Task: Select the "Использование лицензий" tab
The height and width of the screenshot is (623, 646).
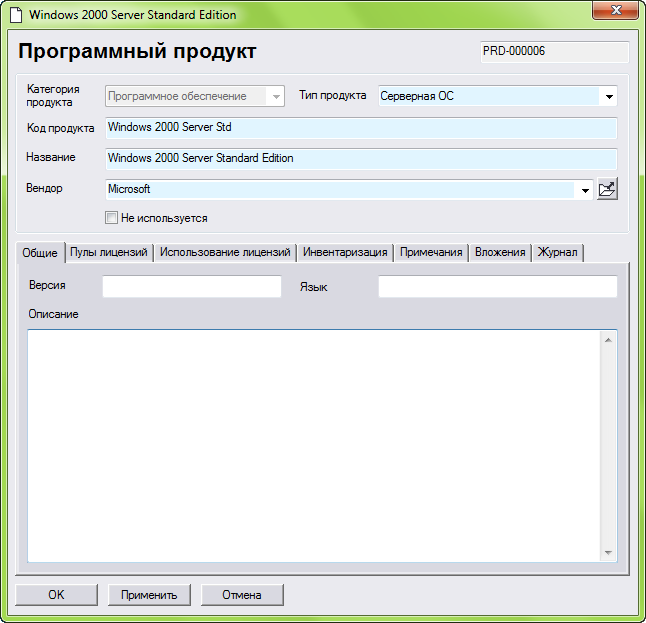Action: coord(225,252)
